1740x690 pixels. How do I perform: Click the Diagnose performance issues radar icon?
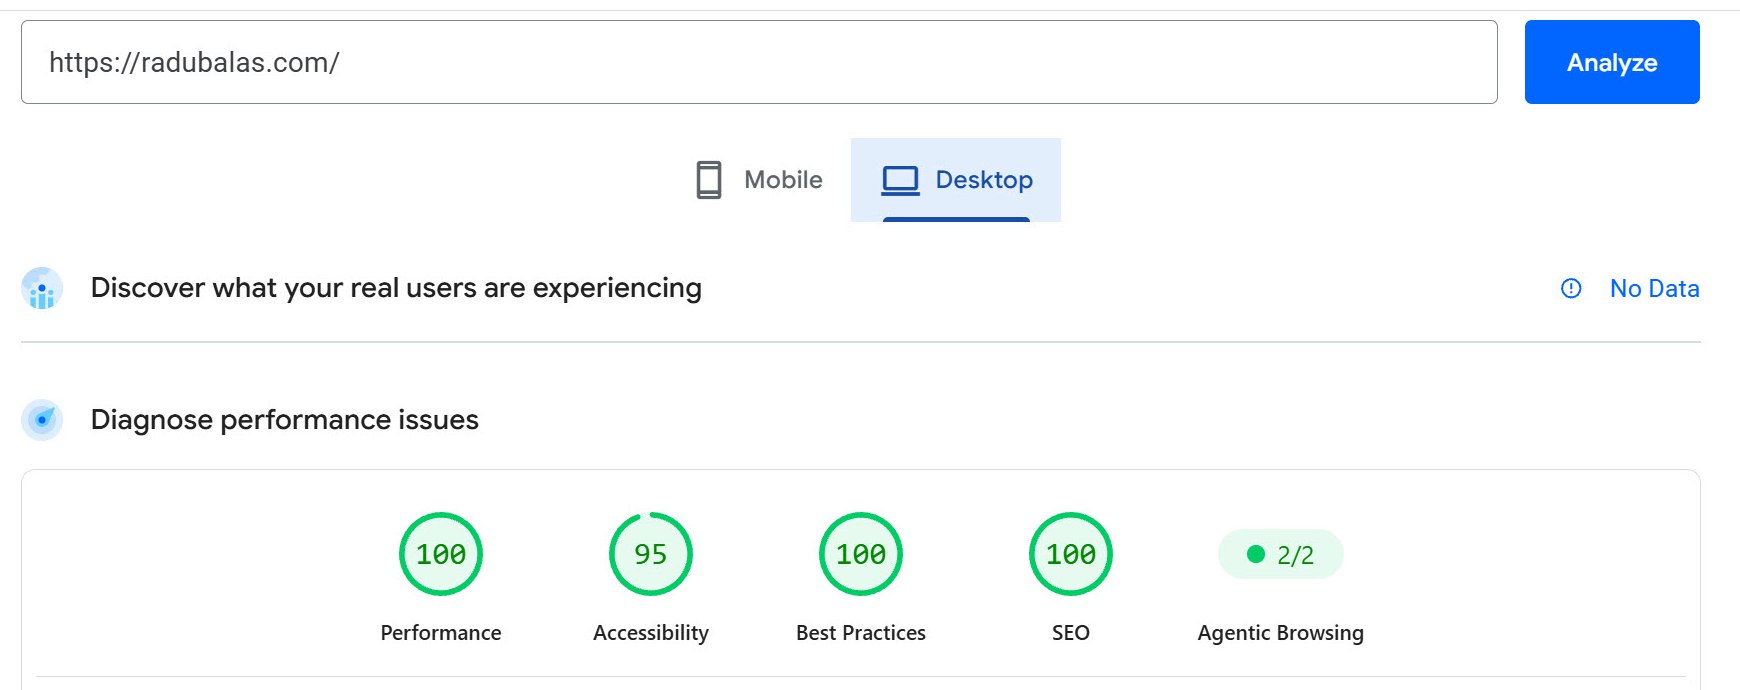click(x=42, y=420)
